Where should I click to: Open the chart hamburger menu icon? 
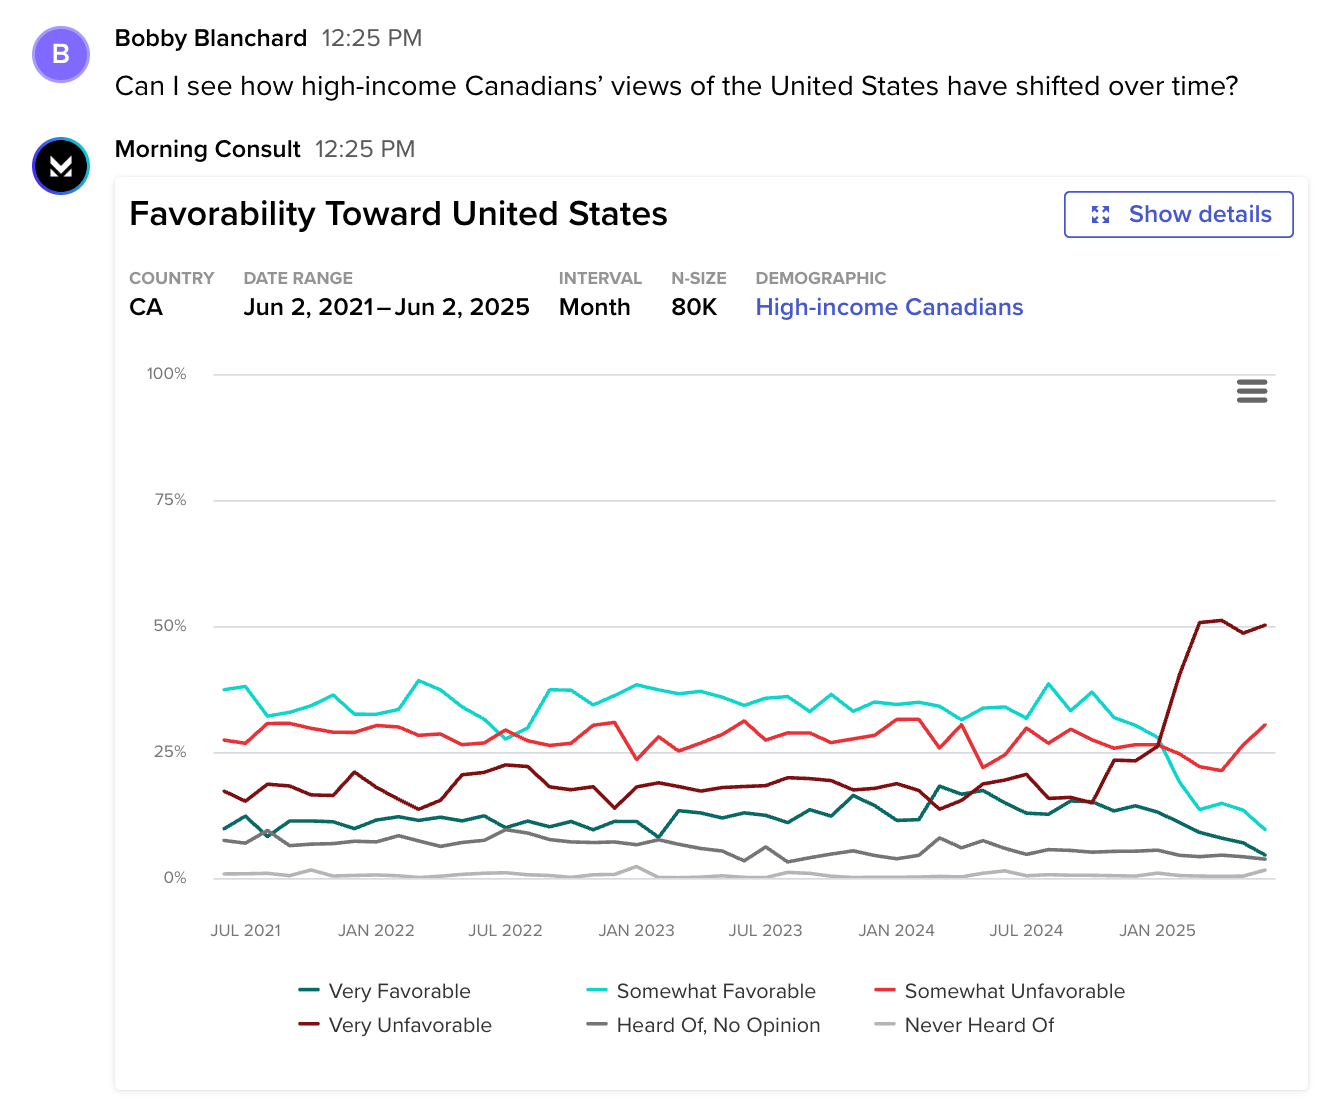[1252, 391]
